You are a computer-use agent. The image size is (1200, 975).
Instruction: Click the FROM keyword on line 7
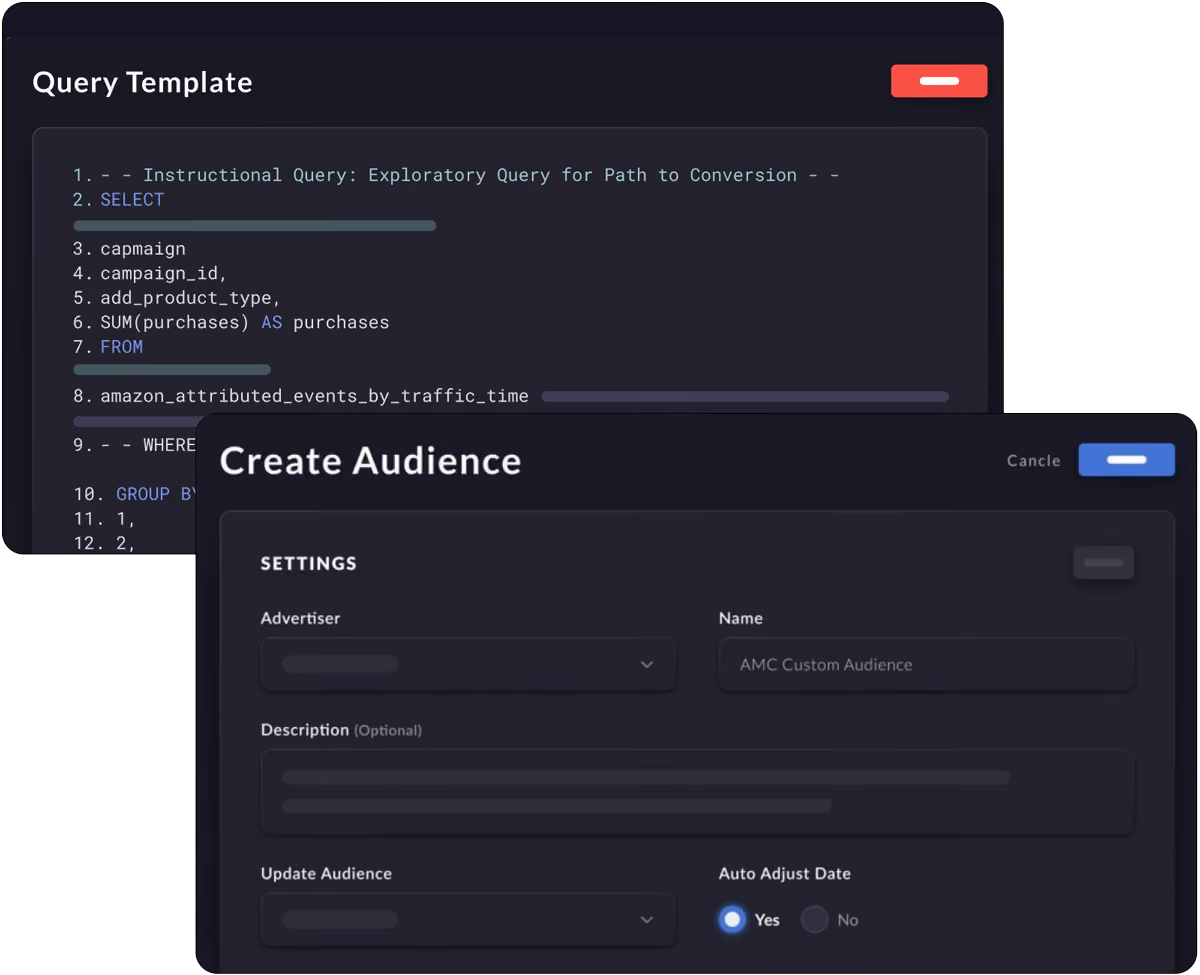122,347
